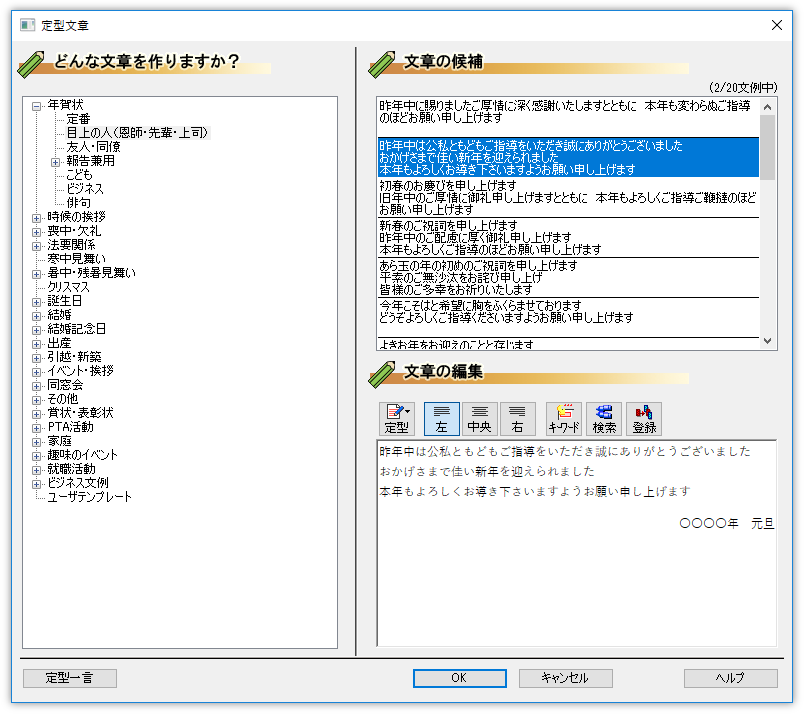Select 賞状・表彰状 tree item
This screenshot has height=714, width=804.
pos(81,412)
